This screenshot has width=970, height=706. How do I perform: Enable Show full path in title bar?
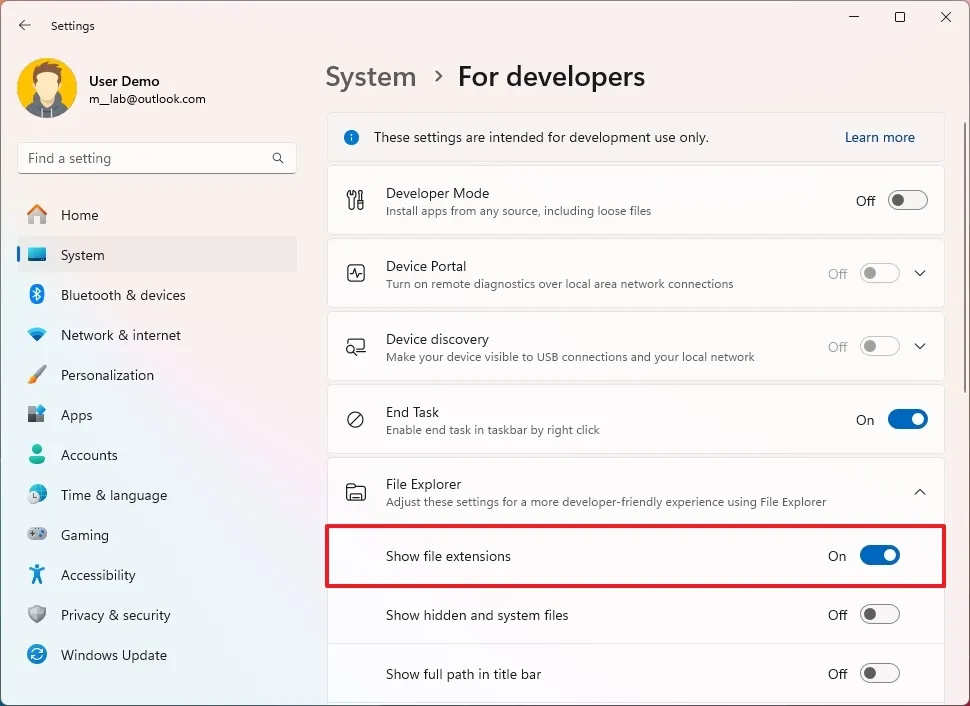(x=880, y=673)
